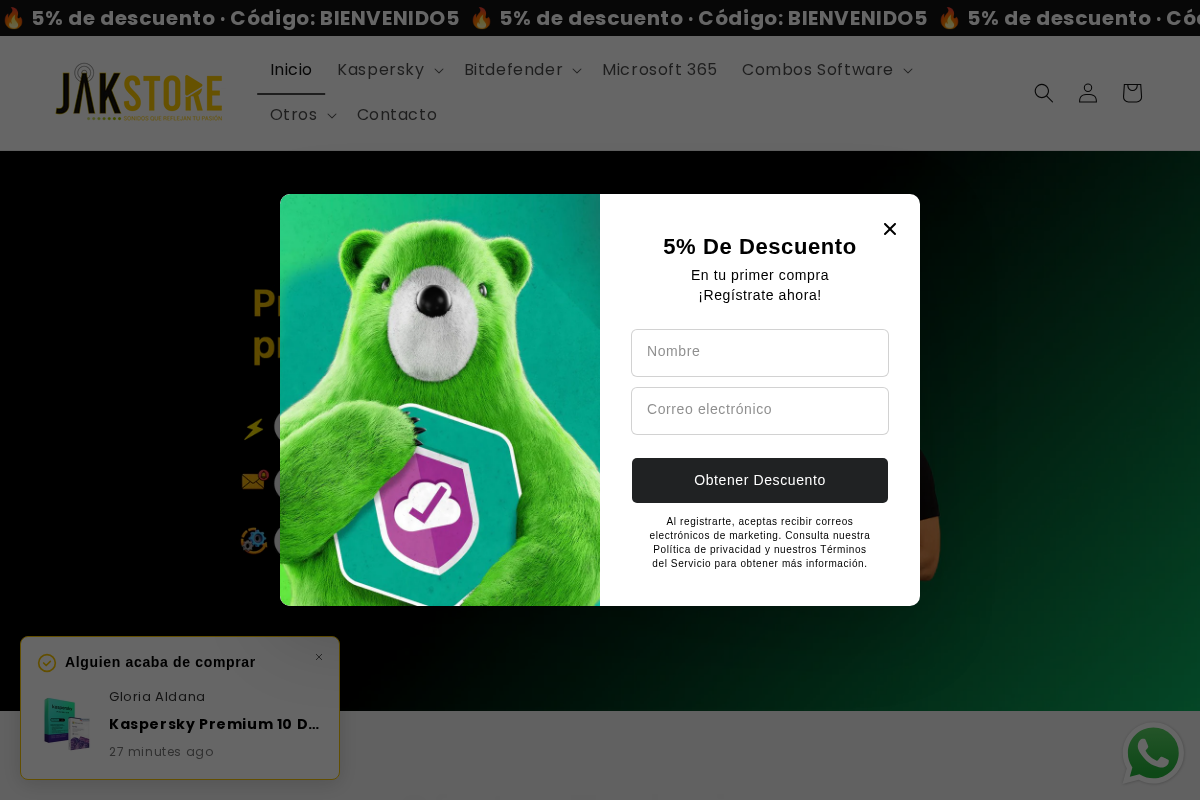Click the green checkmark in notification
Image resolution: width=1200 pixels, height=800 pixels.
47,662
